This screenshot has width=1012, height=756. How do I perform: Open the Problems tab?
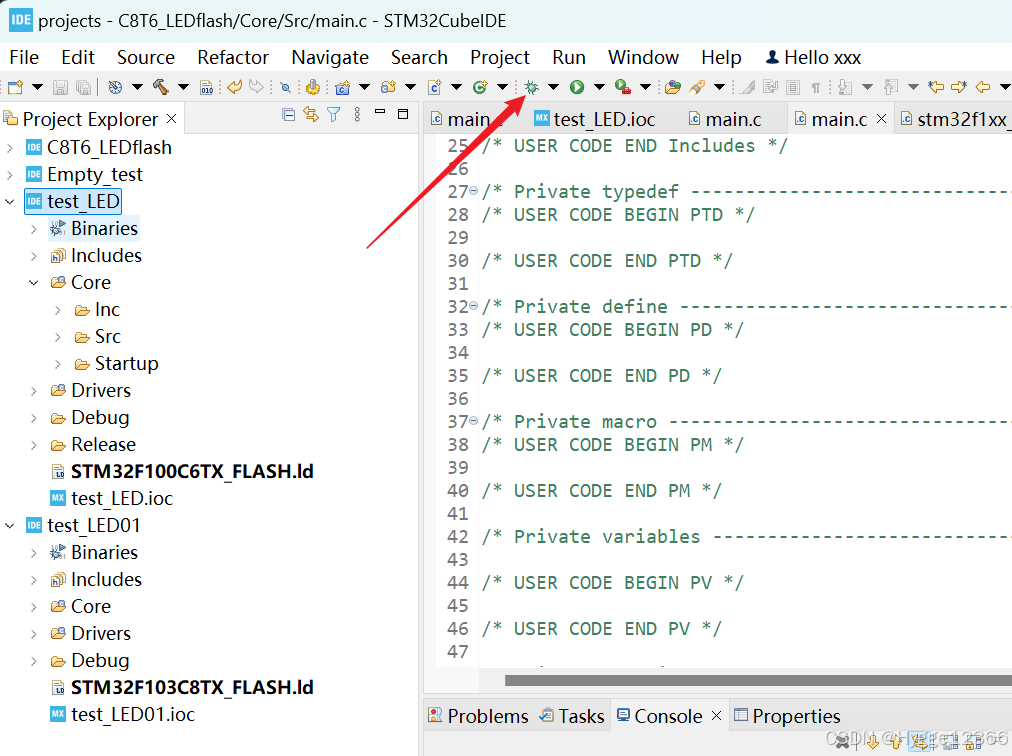click(478, 716)
